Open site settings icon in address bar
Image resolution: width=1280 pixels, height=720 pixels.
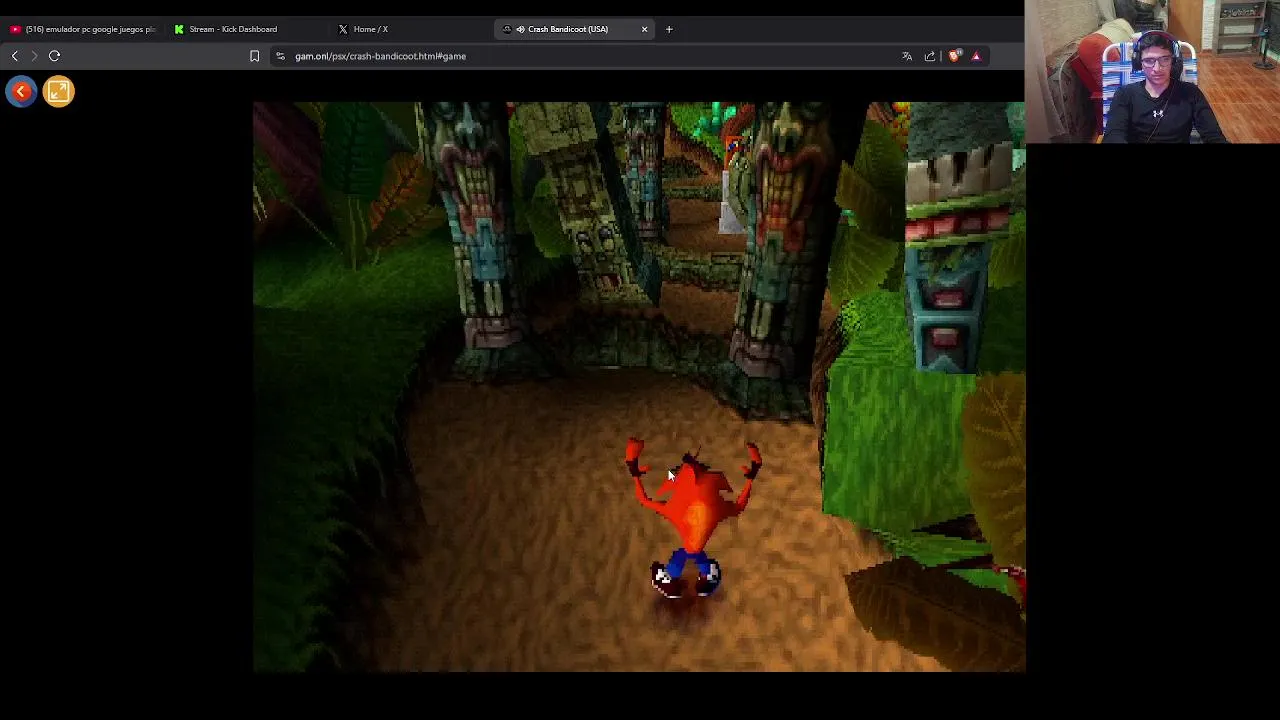pos(280,56)
